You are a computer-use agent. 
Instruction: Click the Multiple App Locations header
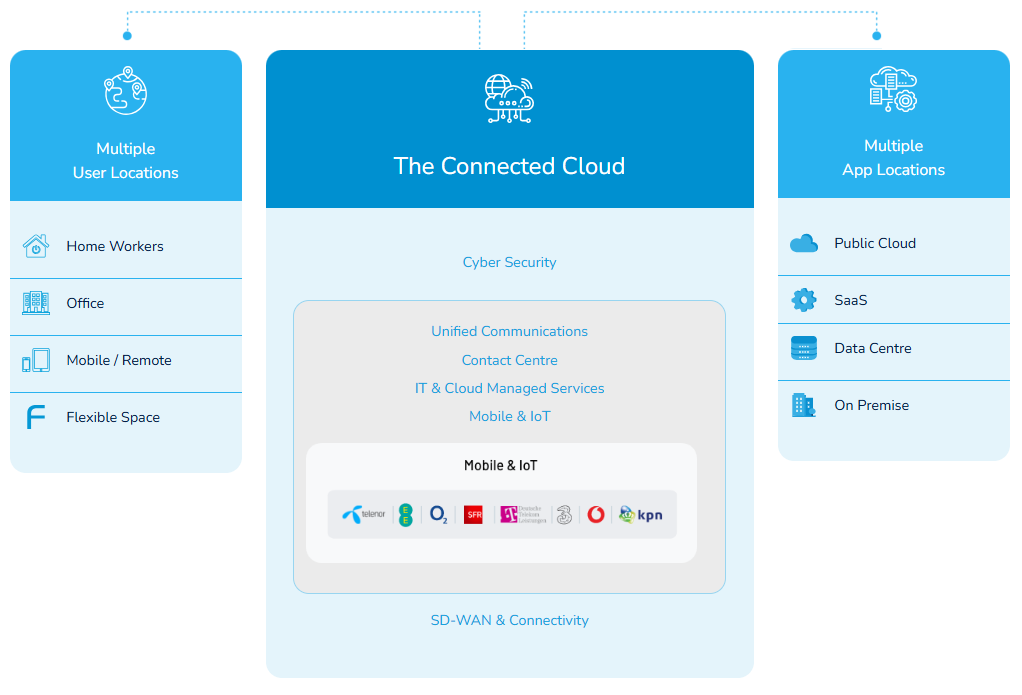click(x=893, y=158)
